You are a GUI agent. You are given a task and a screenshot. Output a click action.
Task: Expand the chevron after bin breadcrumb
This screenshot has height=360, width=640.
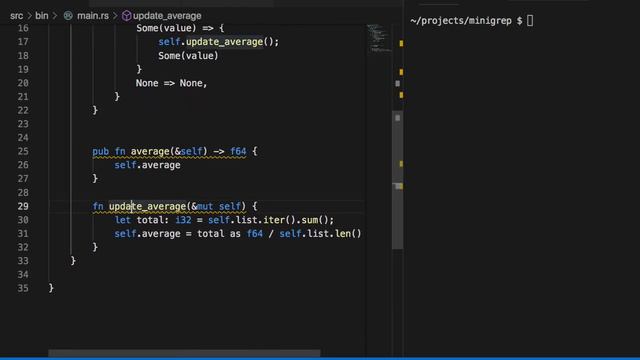pyautogui.click(x=56, y=16)
